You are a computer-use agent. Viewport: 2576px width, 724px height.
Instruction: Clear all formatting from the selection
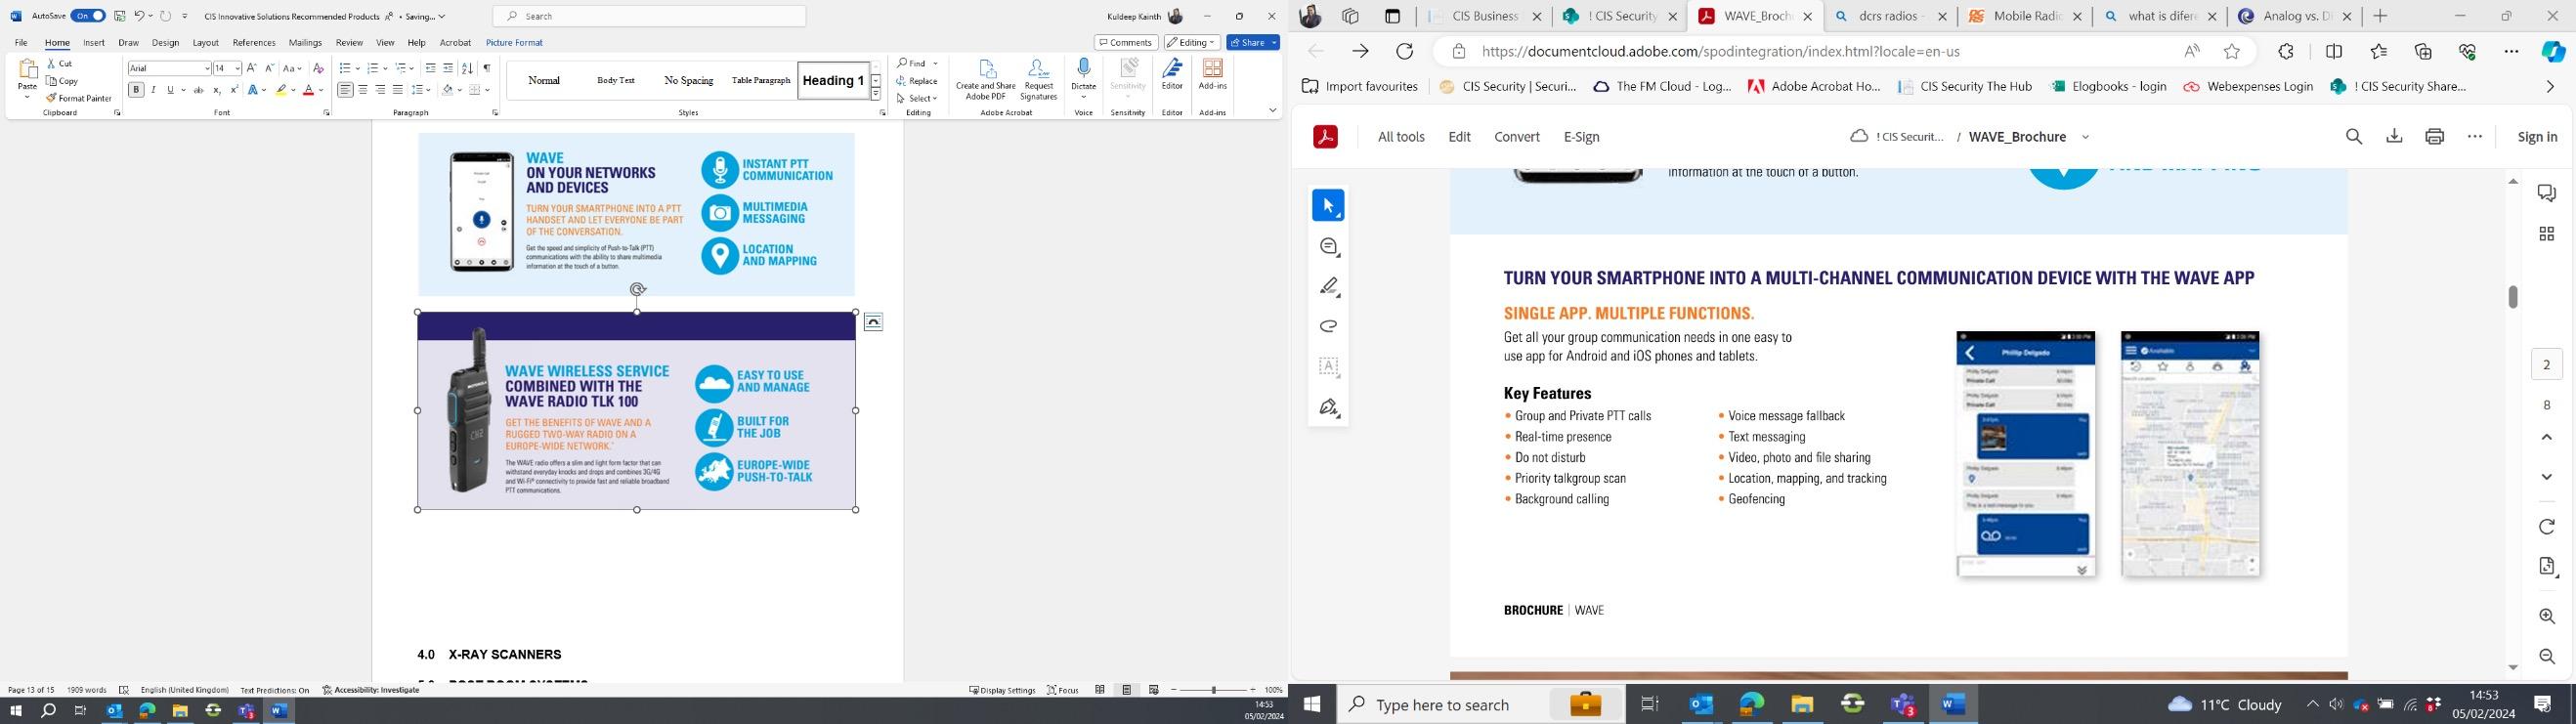319,68
